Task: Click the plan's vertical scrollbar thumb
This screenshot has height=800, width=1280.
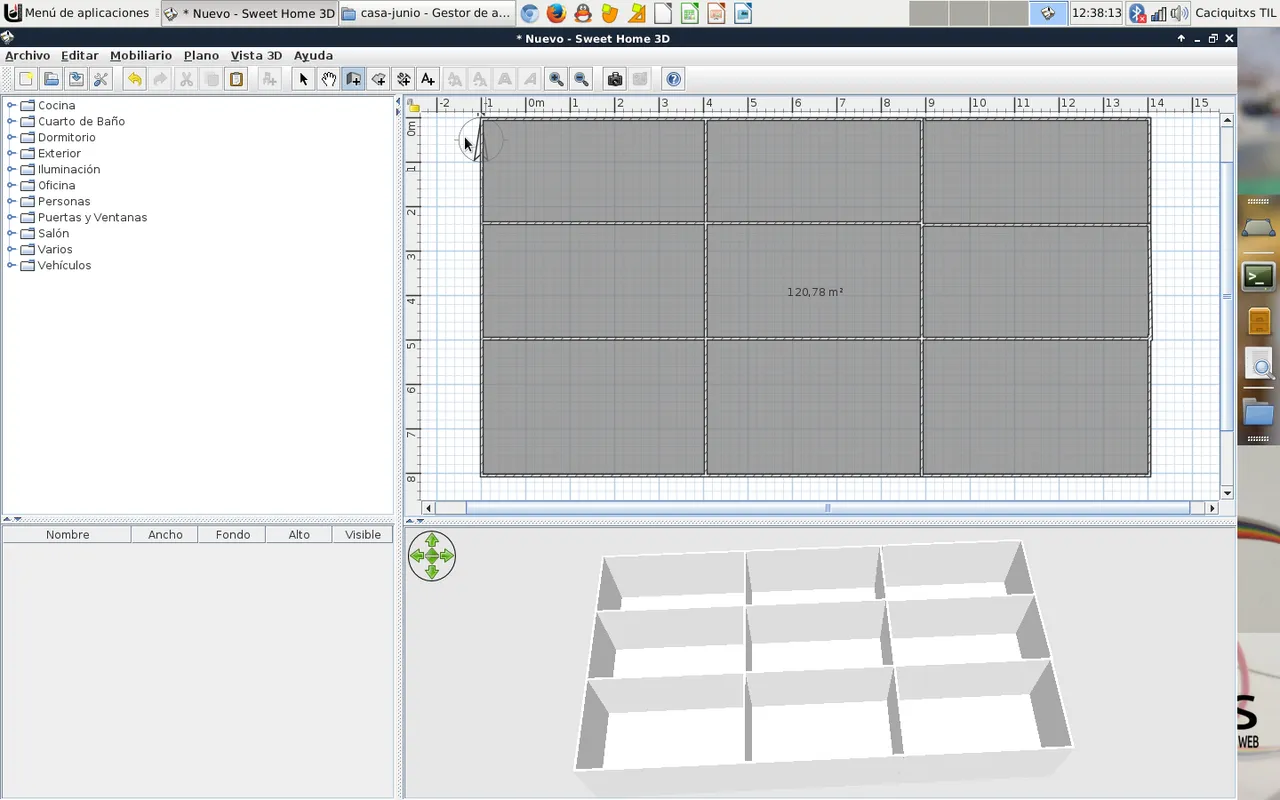Action: (x=1227, y=297)
